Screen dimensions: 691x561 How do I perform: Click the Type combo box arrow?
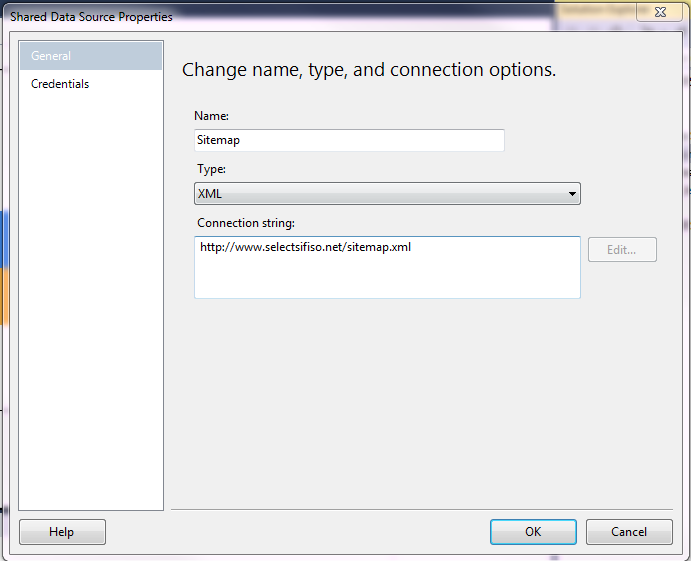coord(572,194)
